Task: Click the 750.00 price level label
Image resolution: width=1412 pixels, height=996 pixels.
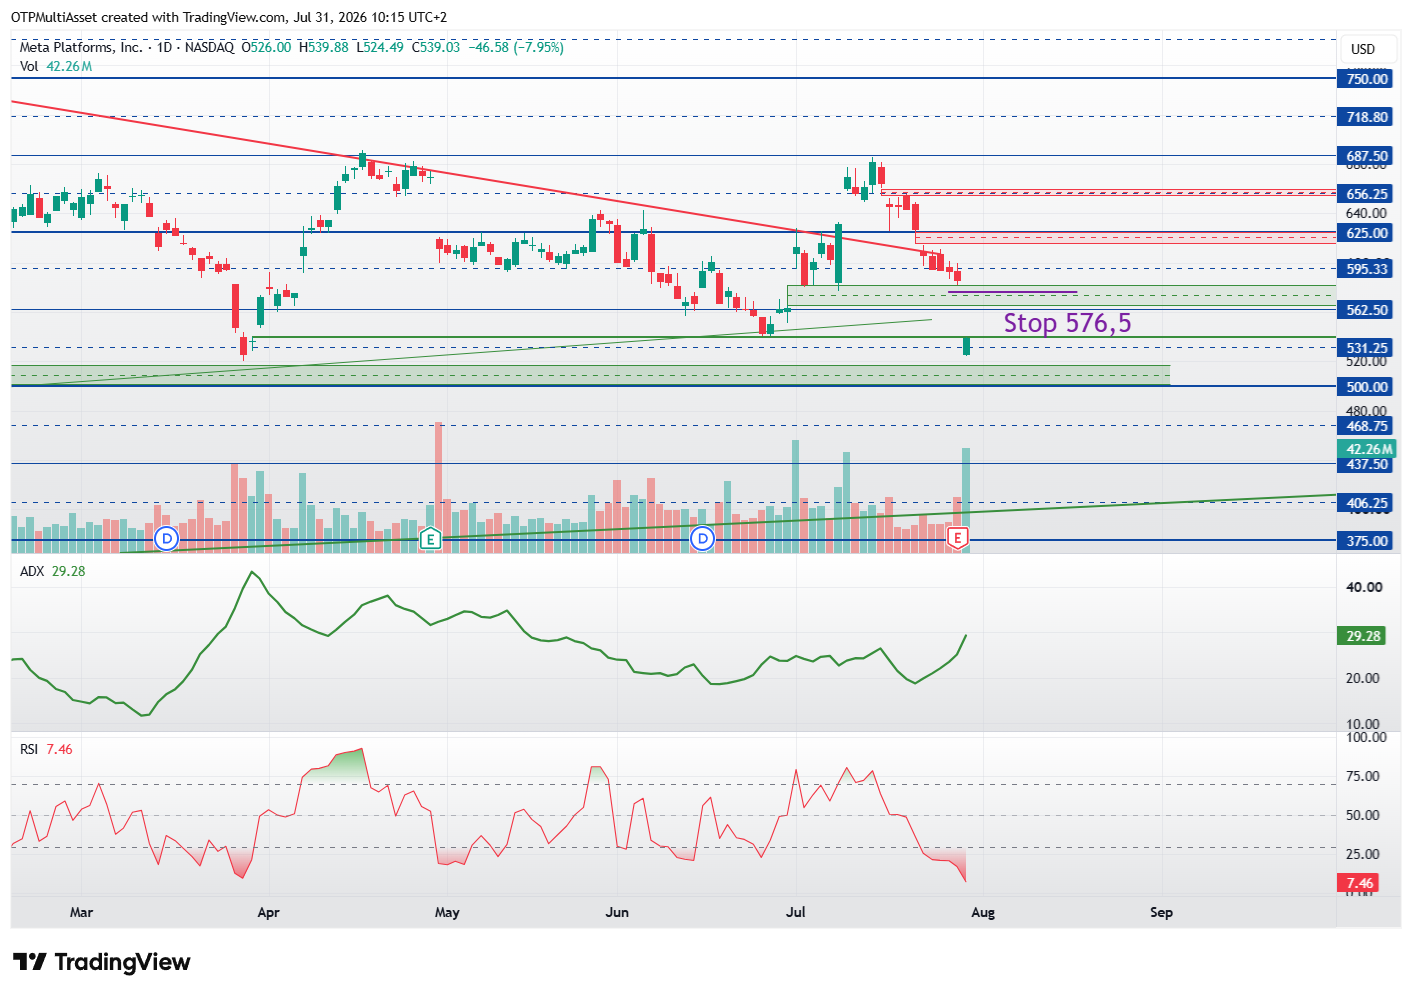Action: pyautogui.click(x=1365, y=79)
